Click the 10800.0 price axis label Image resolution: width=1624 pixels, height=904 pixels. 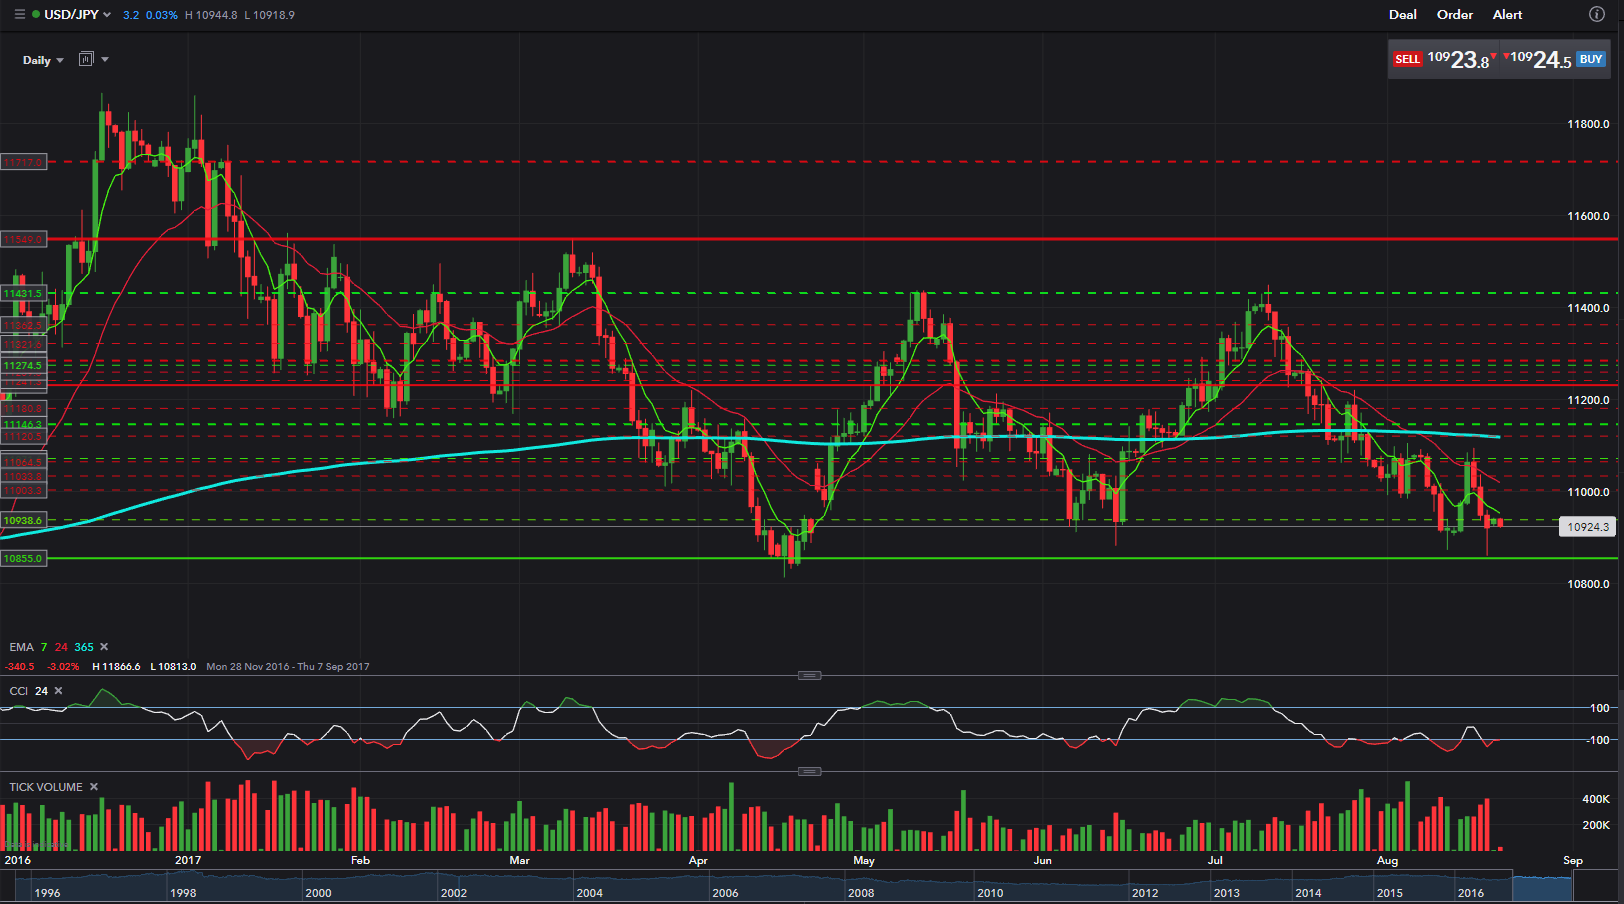pos(1588,585)
